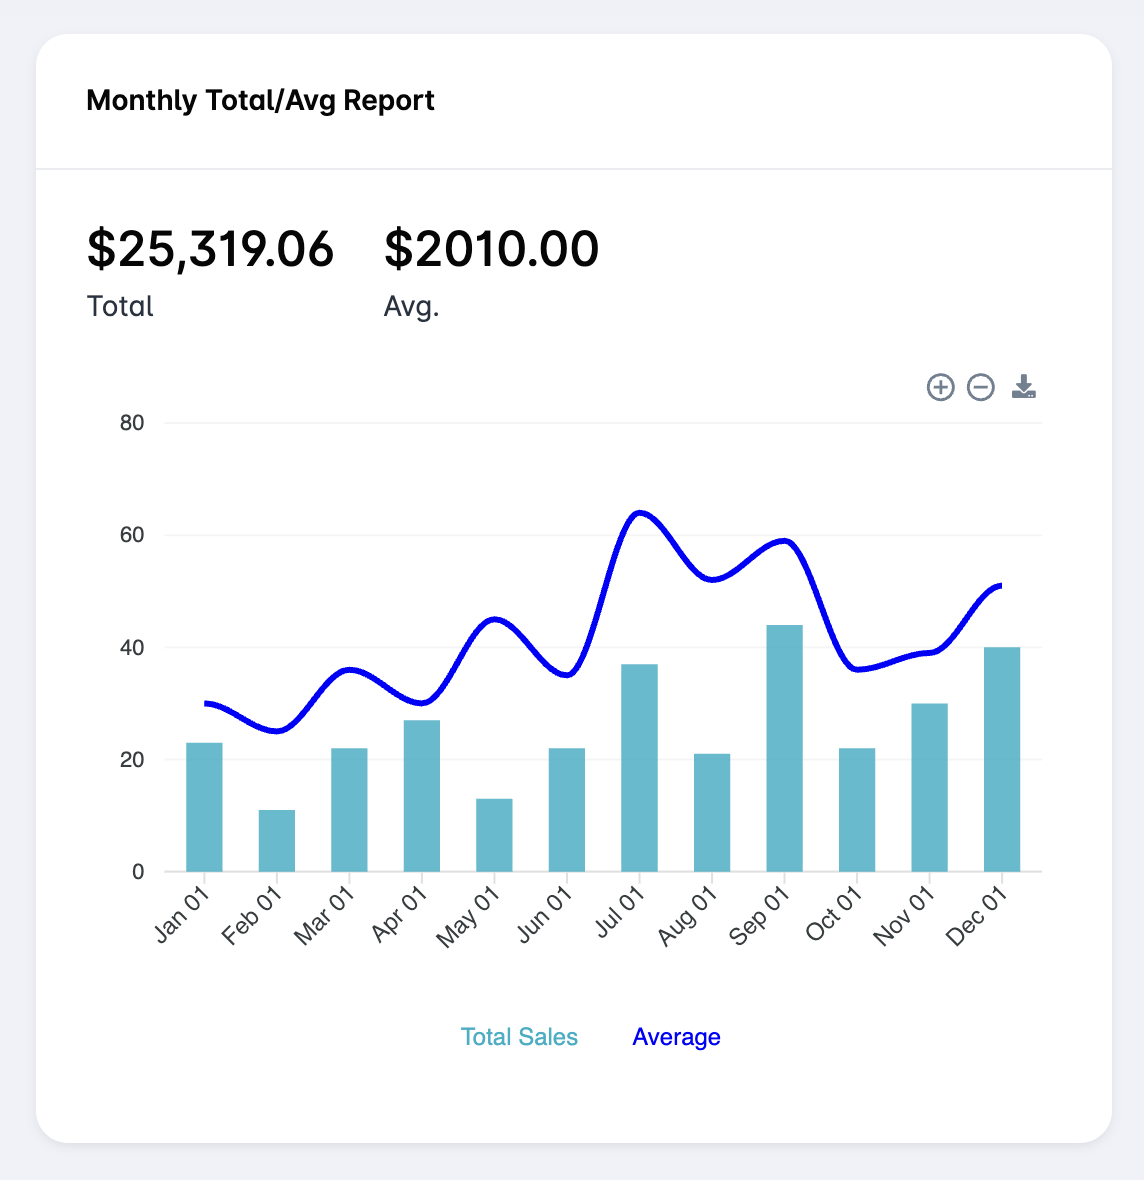Screen dimensions: 1144x1180
Task: Click the zoom in icon above the chart
Action: pos(940,387)
